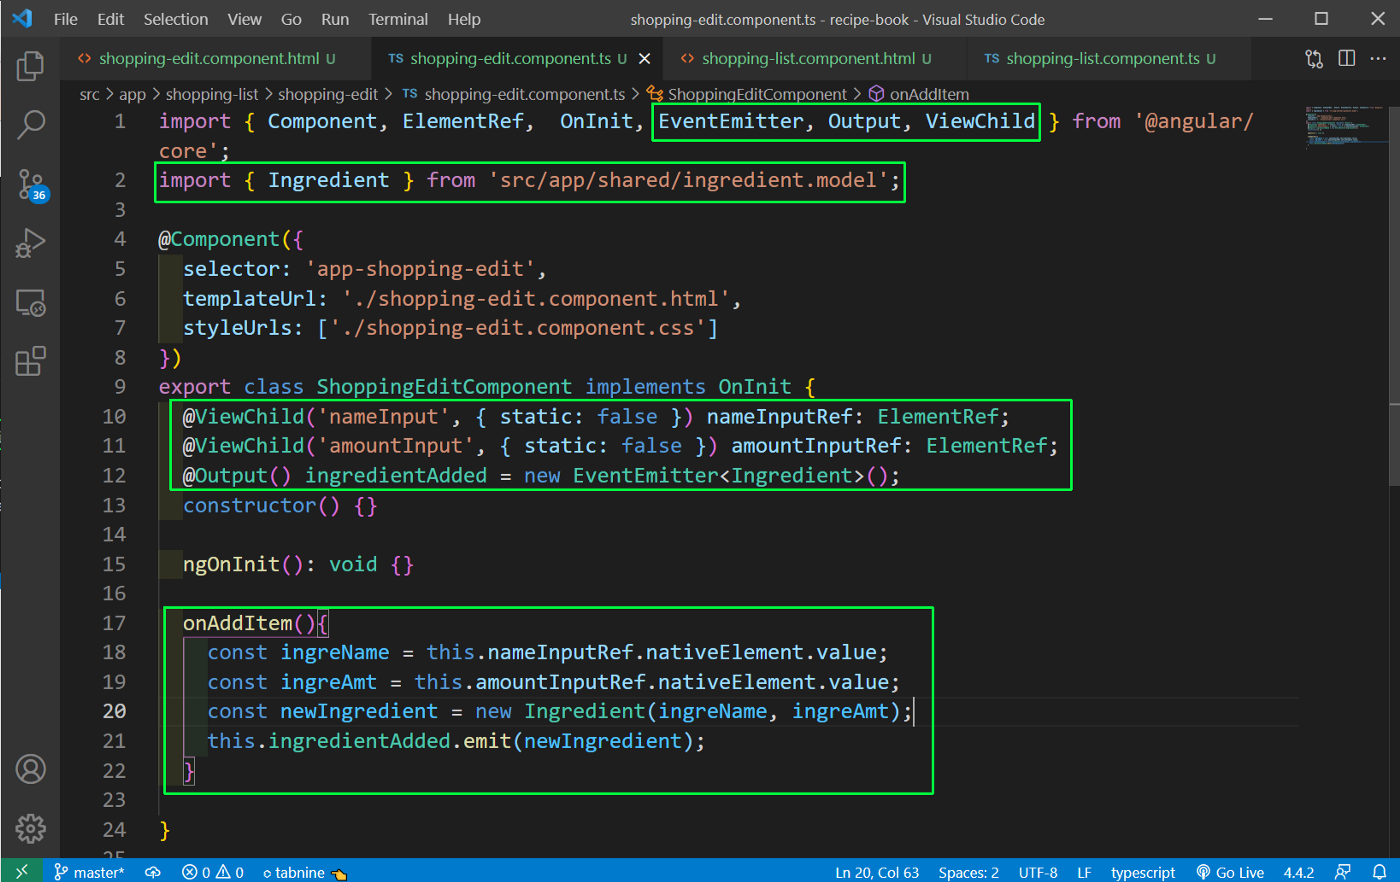This screenshot has height=882, width=1400.
Task: Change file encoding via UTF-8
Action: 1038,872
